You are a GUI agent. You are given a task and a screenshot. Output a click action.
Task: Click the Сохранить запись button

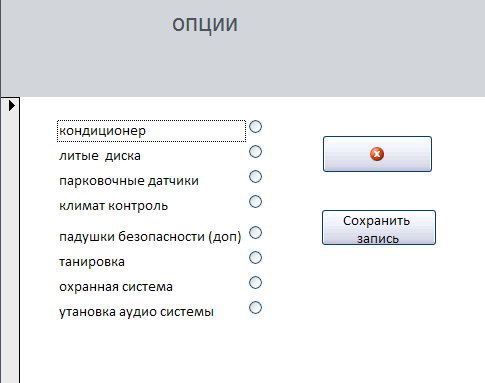click(x=379, y=228)
